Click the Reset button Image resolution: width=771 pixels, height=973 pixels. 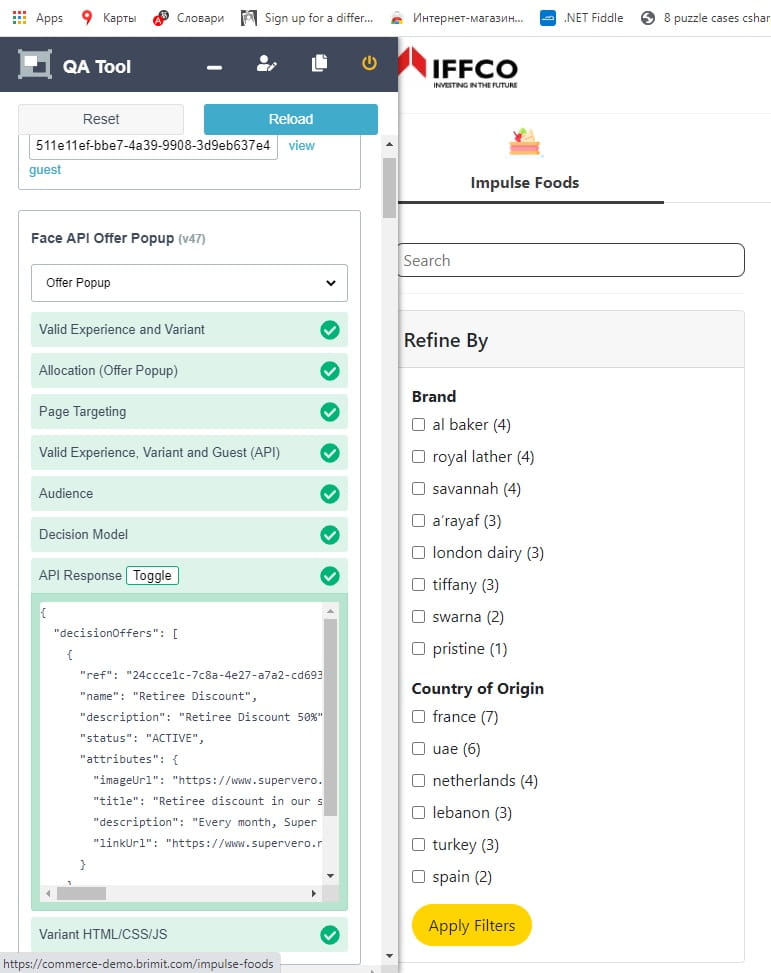[x=101, y=119]
